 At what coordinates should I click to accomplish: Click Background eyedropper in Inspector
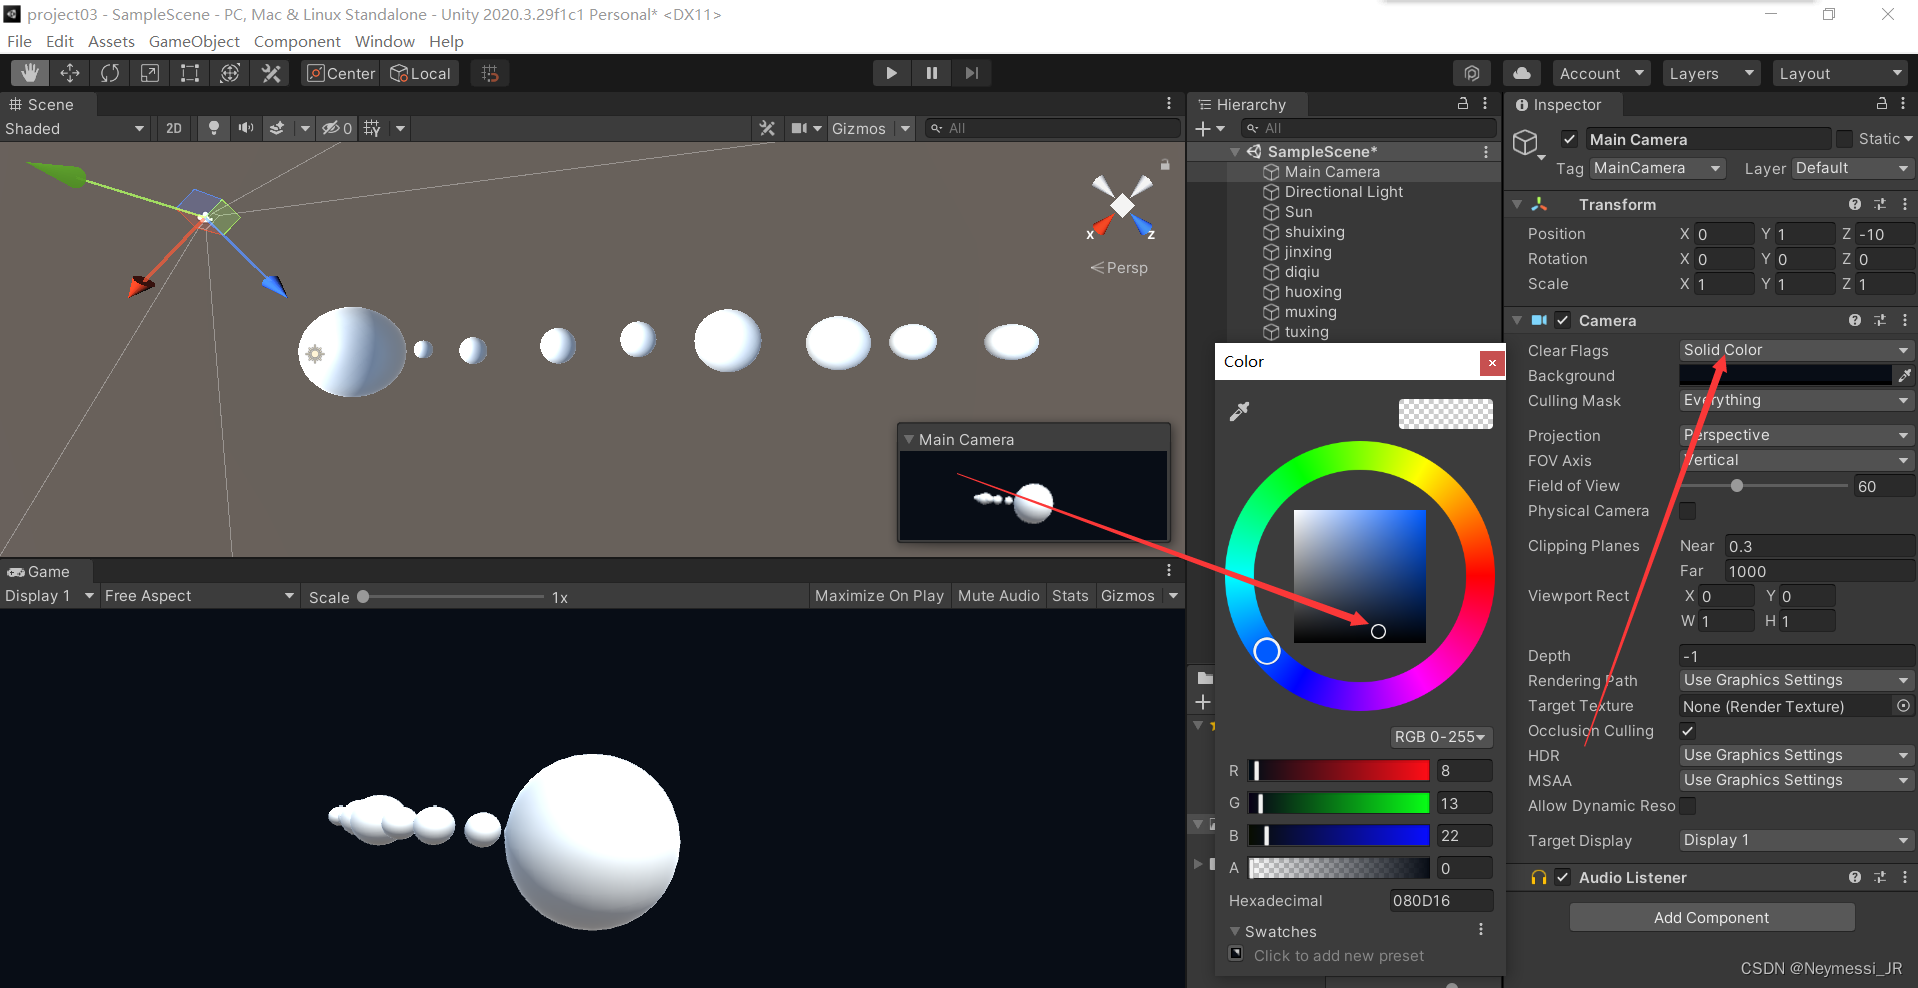click(1904, 375)
